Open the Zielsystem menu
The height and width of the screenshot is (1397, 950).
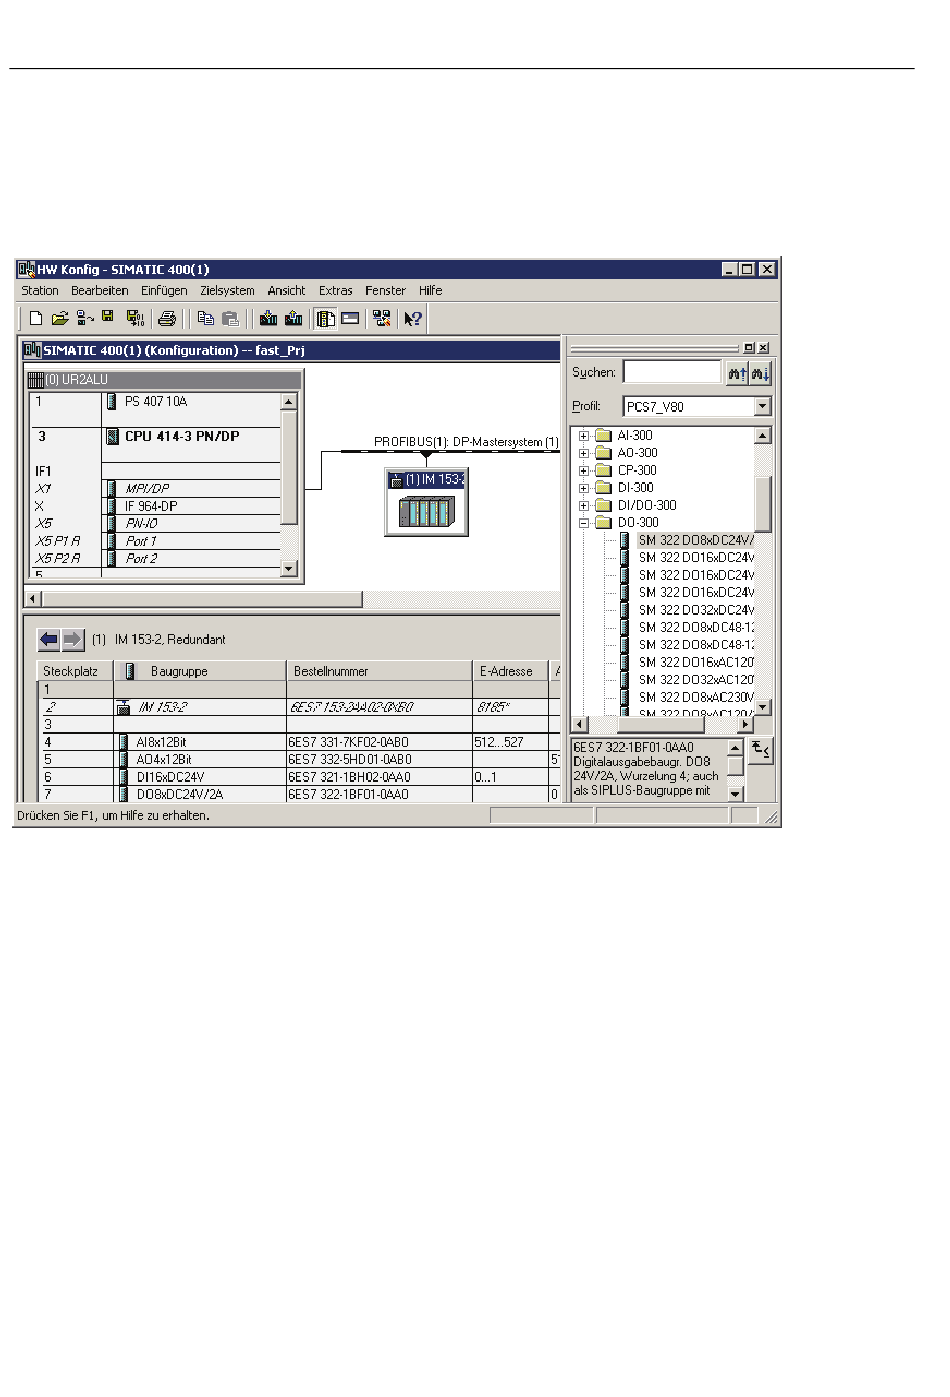coord(227,291)
